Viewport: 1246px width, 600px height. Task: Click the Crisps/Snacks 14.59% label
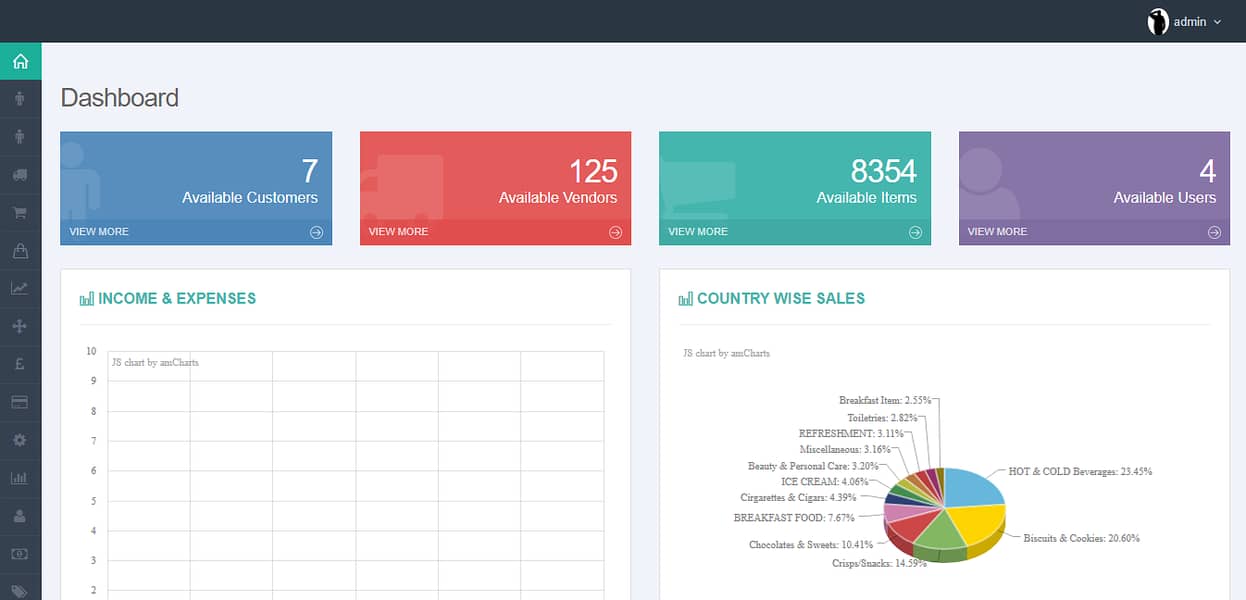[879, 563]
